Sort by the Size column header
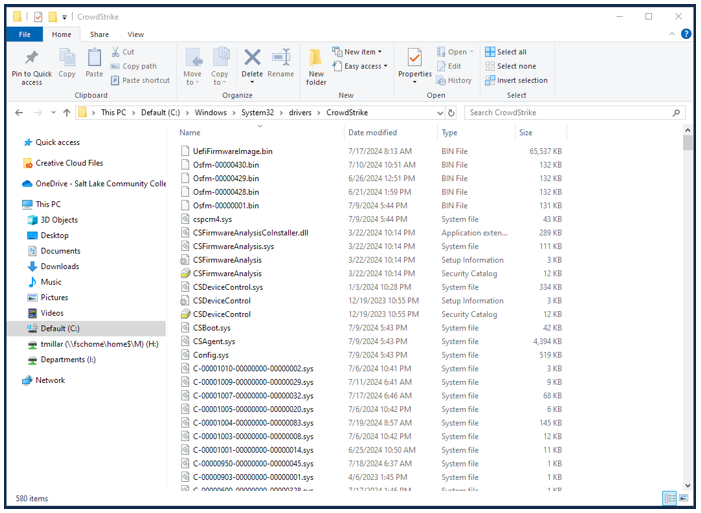The height and width of the screenshot is (513, 701). click(x=526, y=133)
